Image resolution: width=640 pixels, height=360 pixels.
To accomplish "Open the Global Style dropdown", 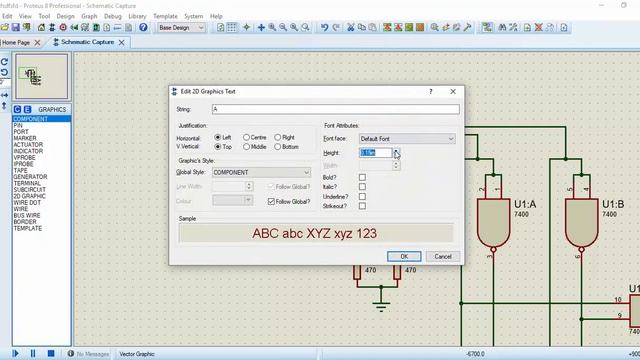I will click(261, 172).
